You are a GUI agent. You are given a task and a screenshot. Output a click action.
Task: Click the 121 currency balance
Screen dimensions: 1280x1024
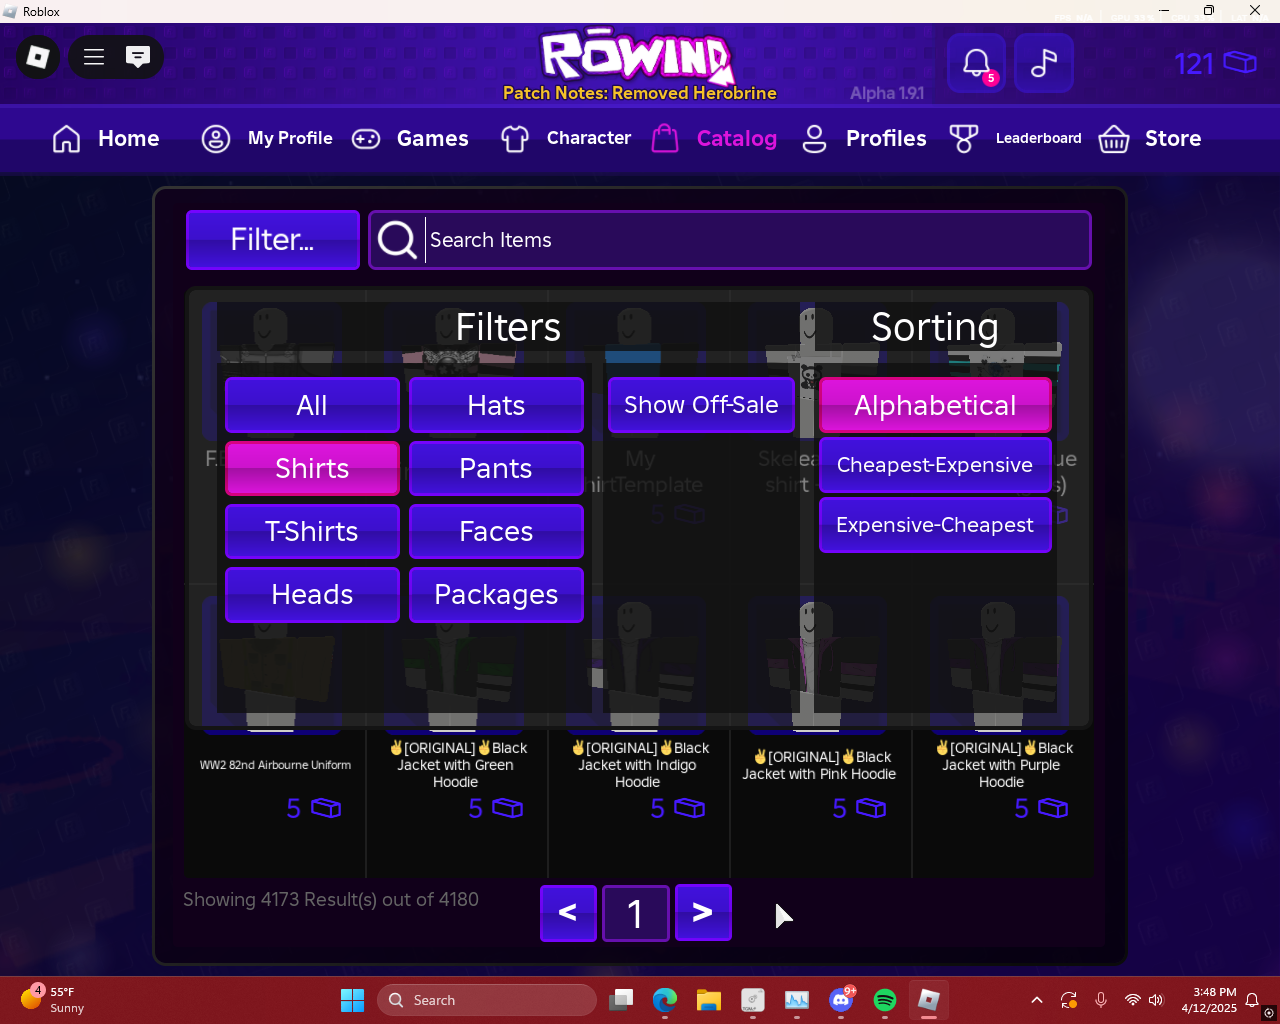(x=1215, y=64)
